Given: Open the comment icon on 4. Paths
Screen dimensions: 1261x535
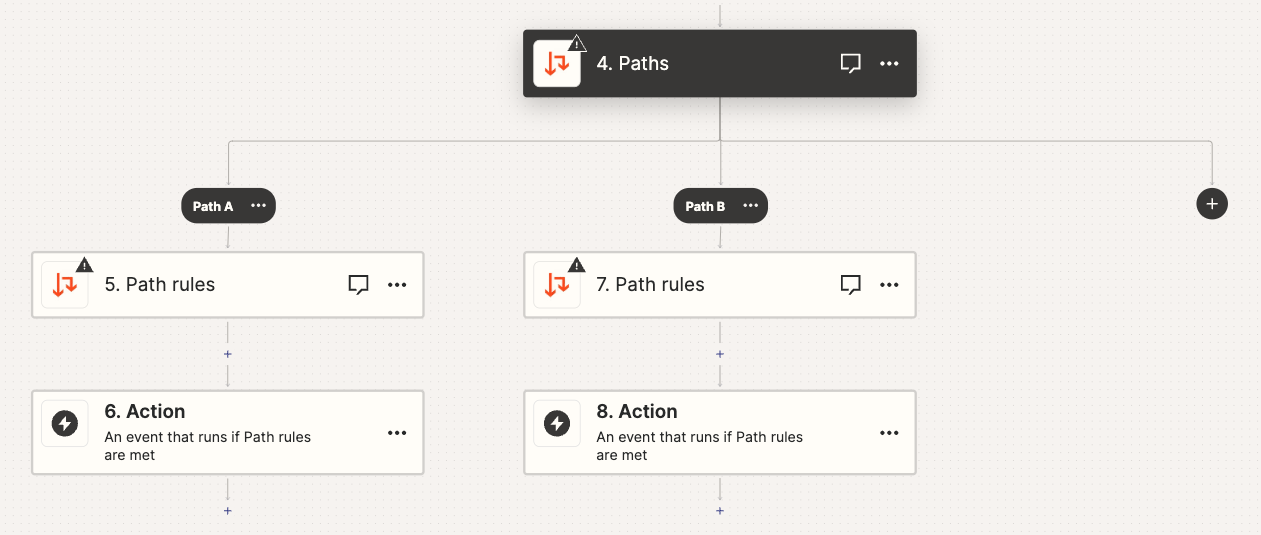Looking at the screenshot, I should [850, 64].
